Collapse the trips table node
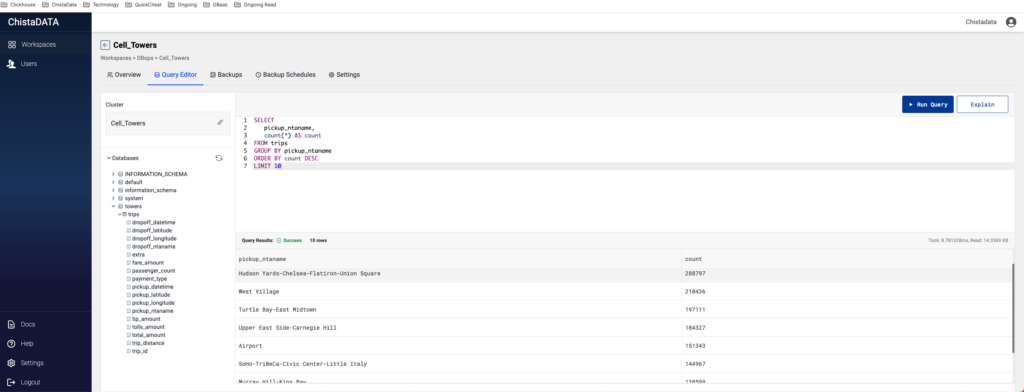The width and height of the screenshot is (1024, 392). [120, 214]
